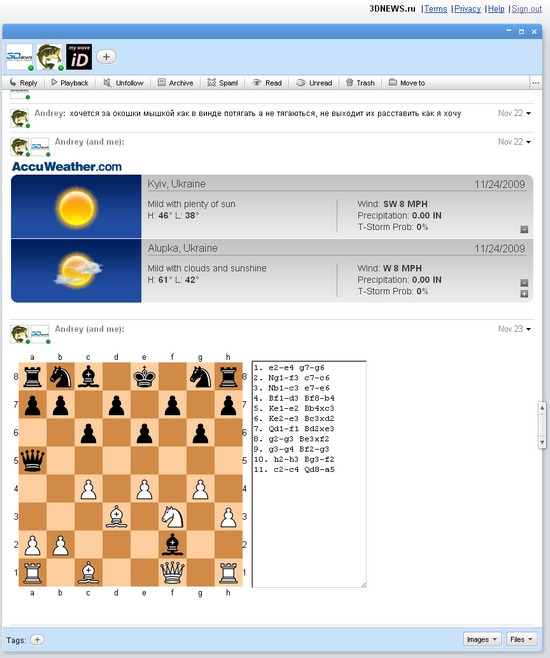Viewport: 550px width, 658px height.
Task: Open the Nov 23 message dropdown menu
Action: tap(528, 329)
